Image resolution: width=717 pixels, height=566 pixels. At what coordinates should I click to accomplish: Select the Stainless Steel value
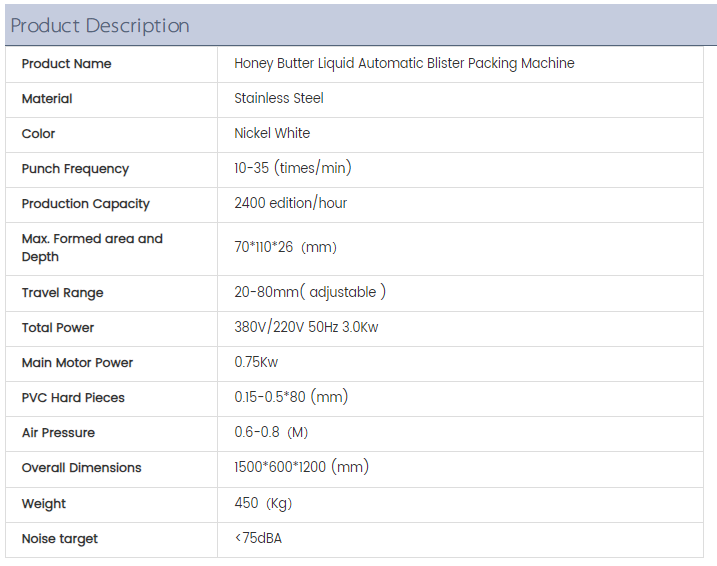279,98
